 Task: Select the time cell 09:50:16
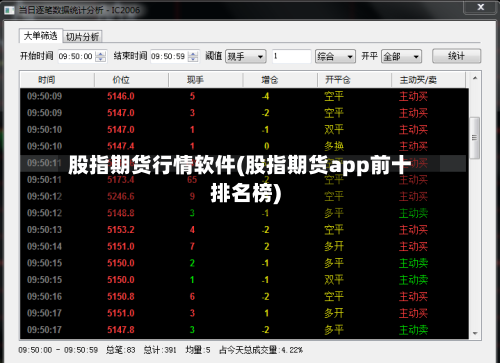coord(44,296)
